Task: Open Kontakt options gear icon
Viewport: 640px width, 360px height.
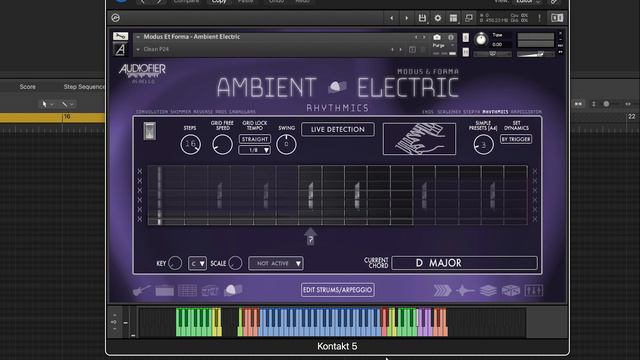Action: [438, 18]
